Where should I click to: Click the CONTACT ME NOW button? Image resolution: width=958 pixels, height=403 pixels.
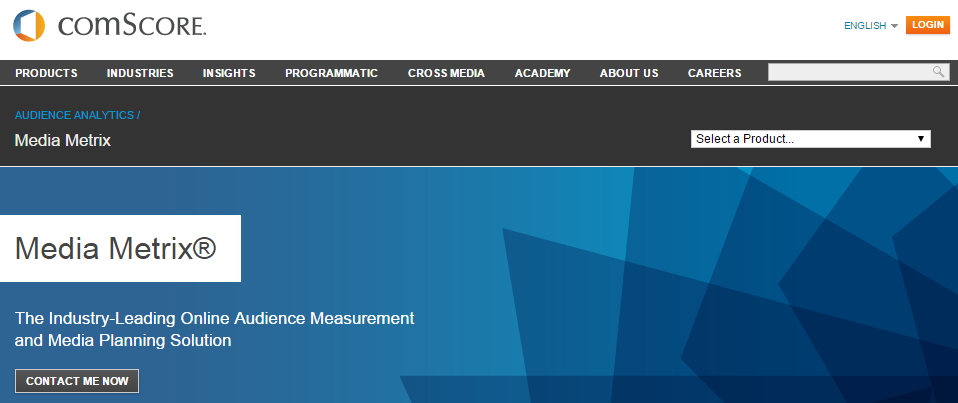coord(77,381)
